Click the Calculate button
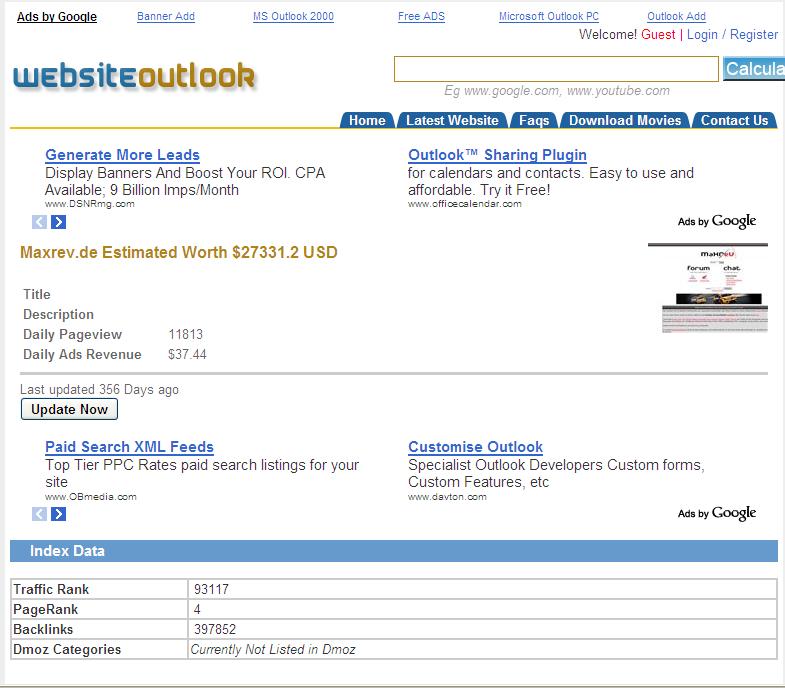Viewport: 785px width, 688px height. point(754,69)
